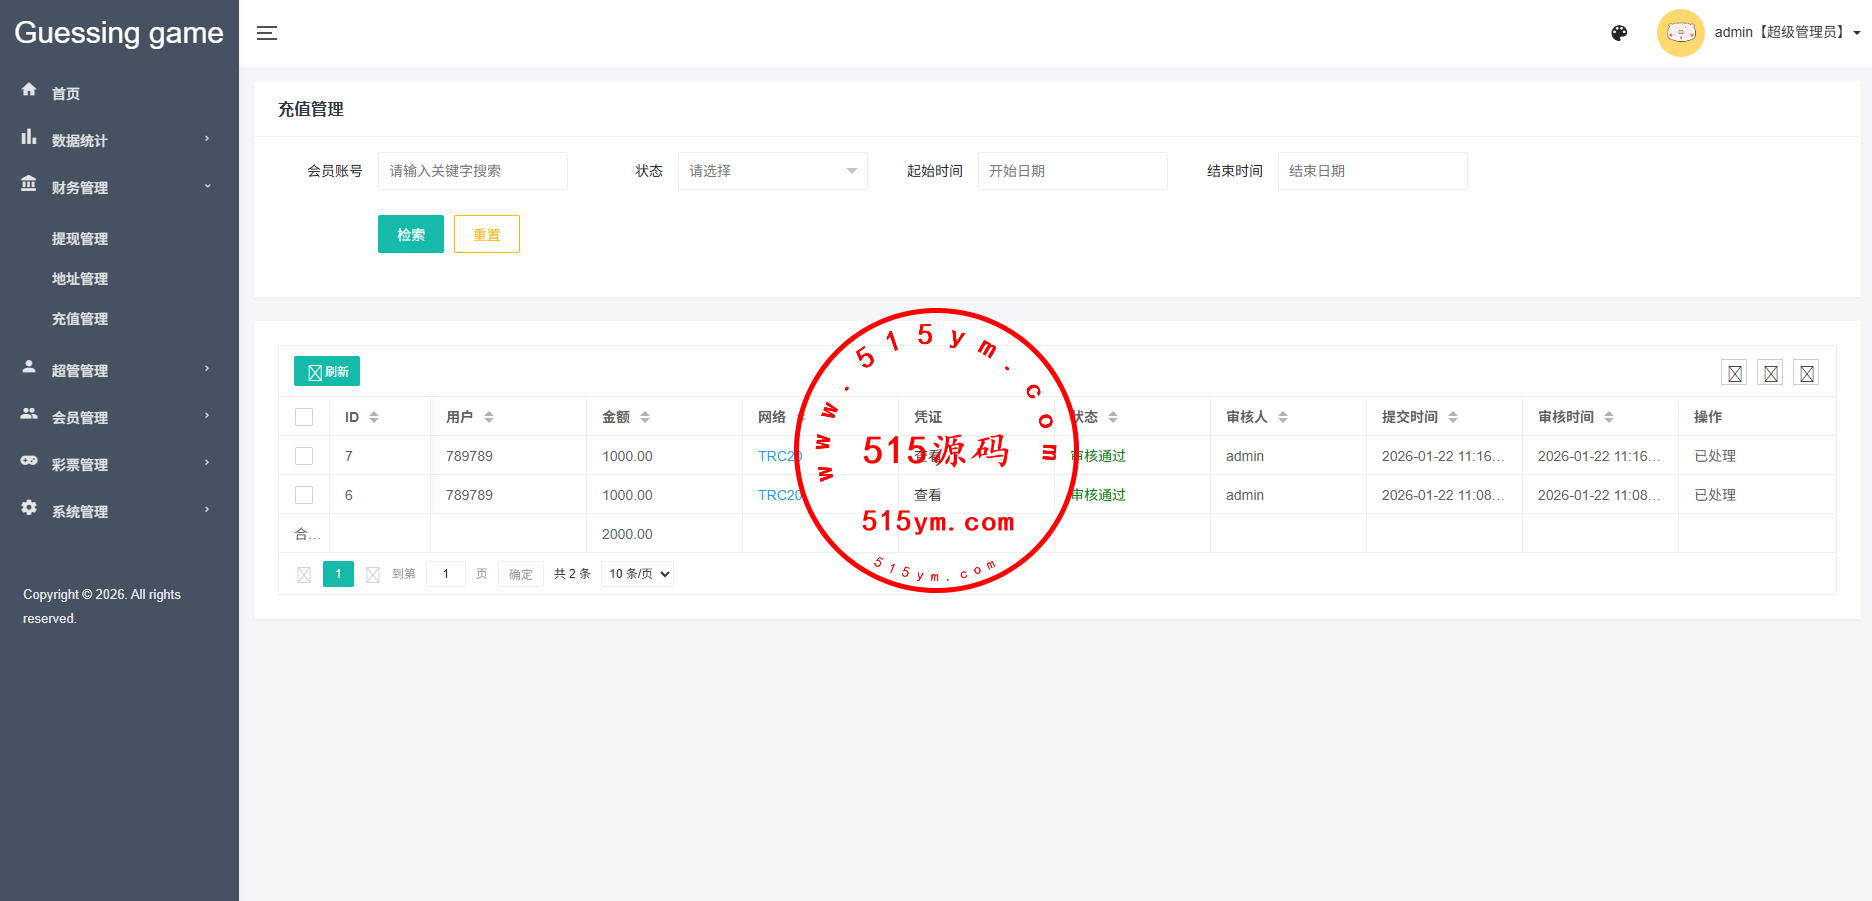1872x901 pixels.
Task: Open 提现管理 in the sidebar
Action: coord(80,239)
